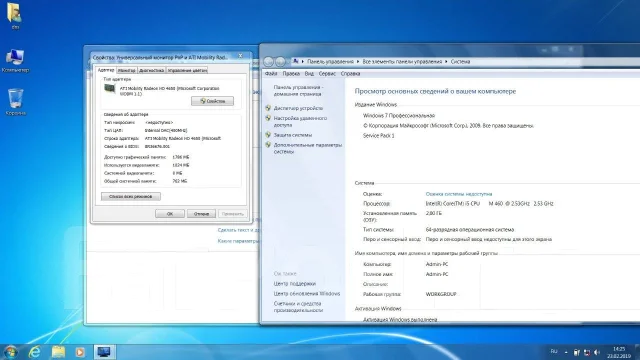This screenshot has height=360, width=640.
Task: Open Счетчики и средства производительности link
Action: pyautogui.click(x=298, y=307)
